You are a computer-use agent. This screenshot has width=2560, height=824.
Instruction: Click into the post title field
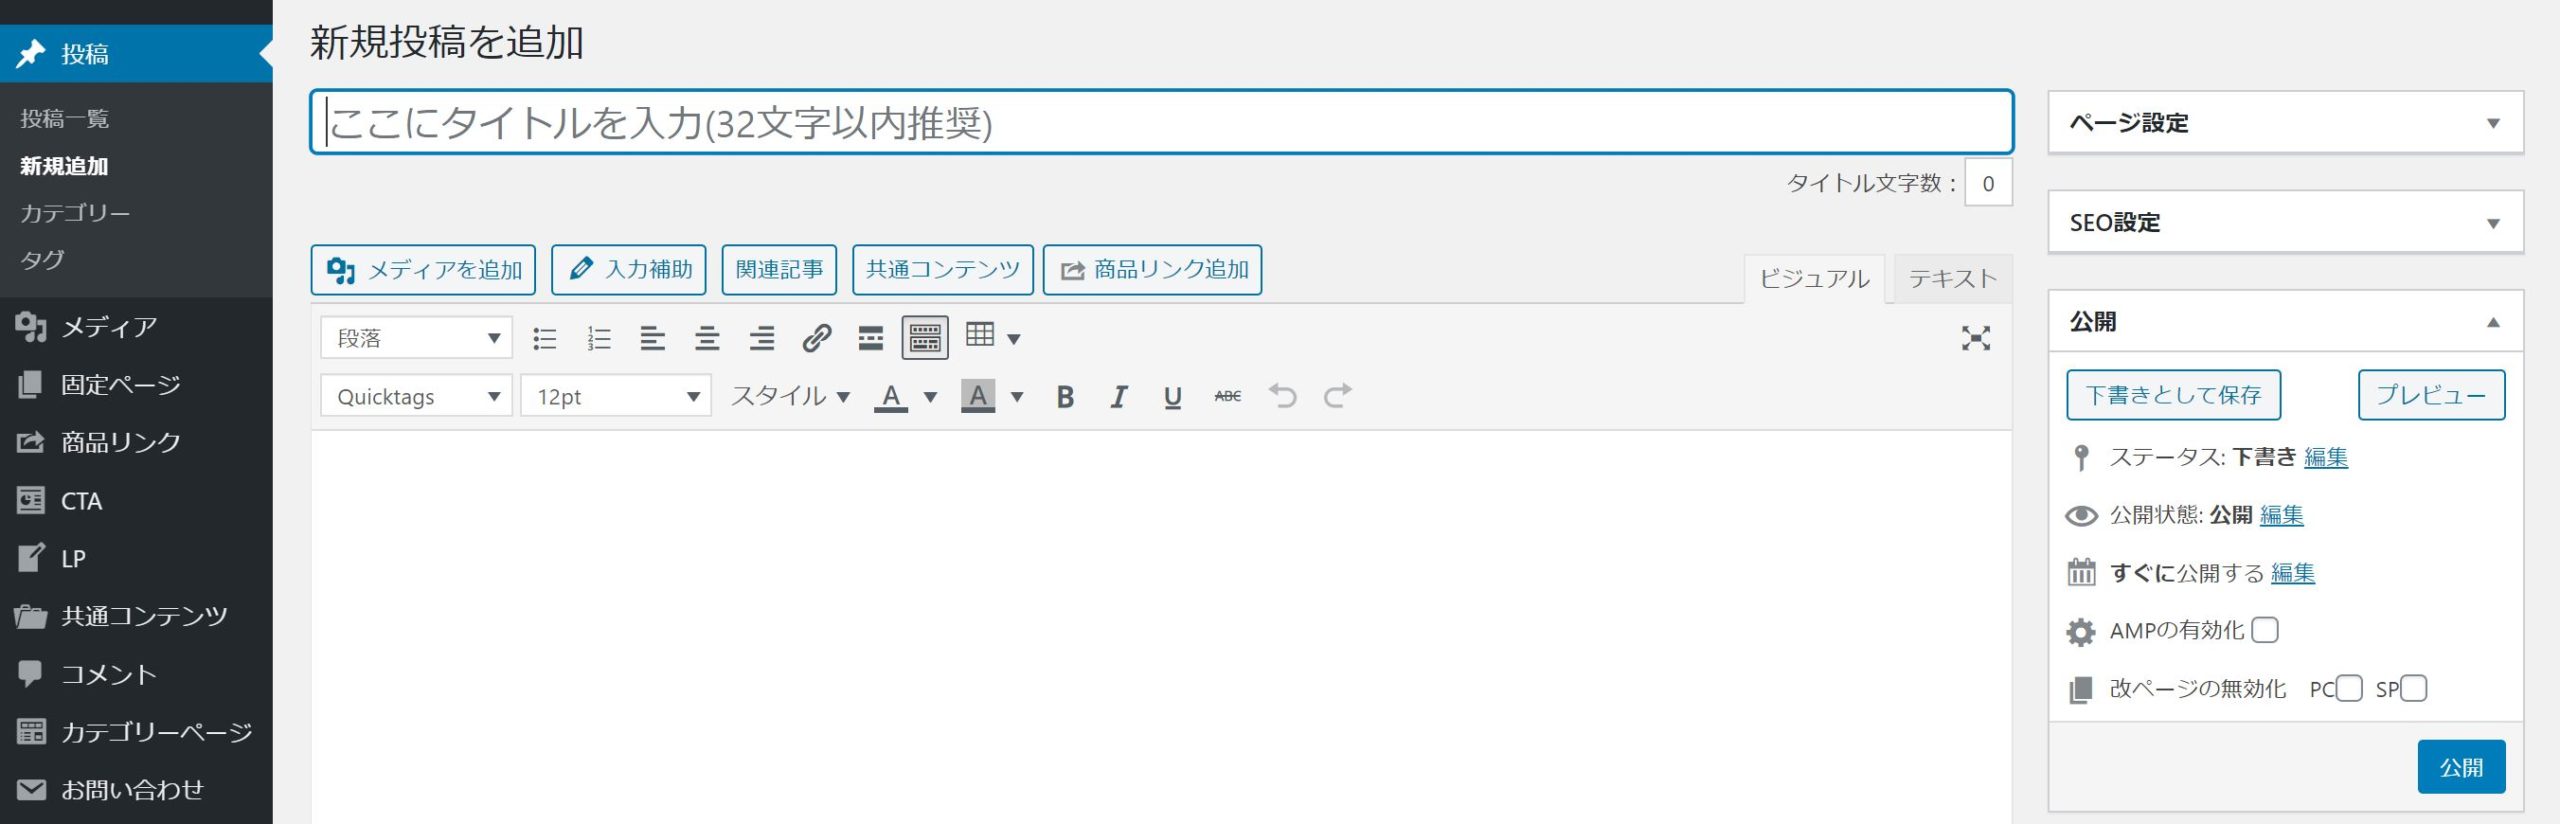click(1161, 122)
